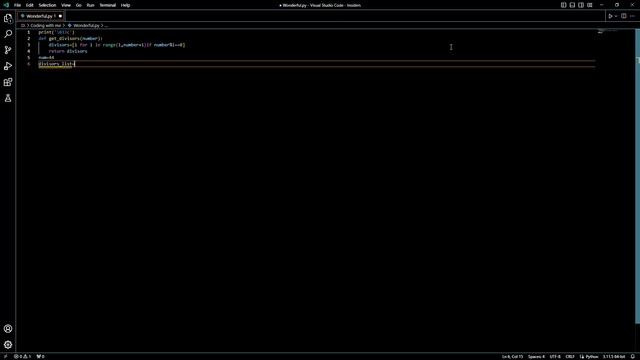
Task: Open the Run and Debug view
Action: coord(8,66)
